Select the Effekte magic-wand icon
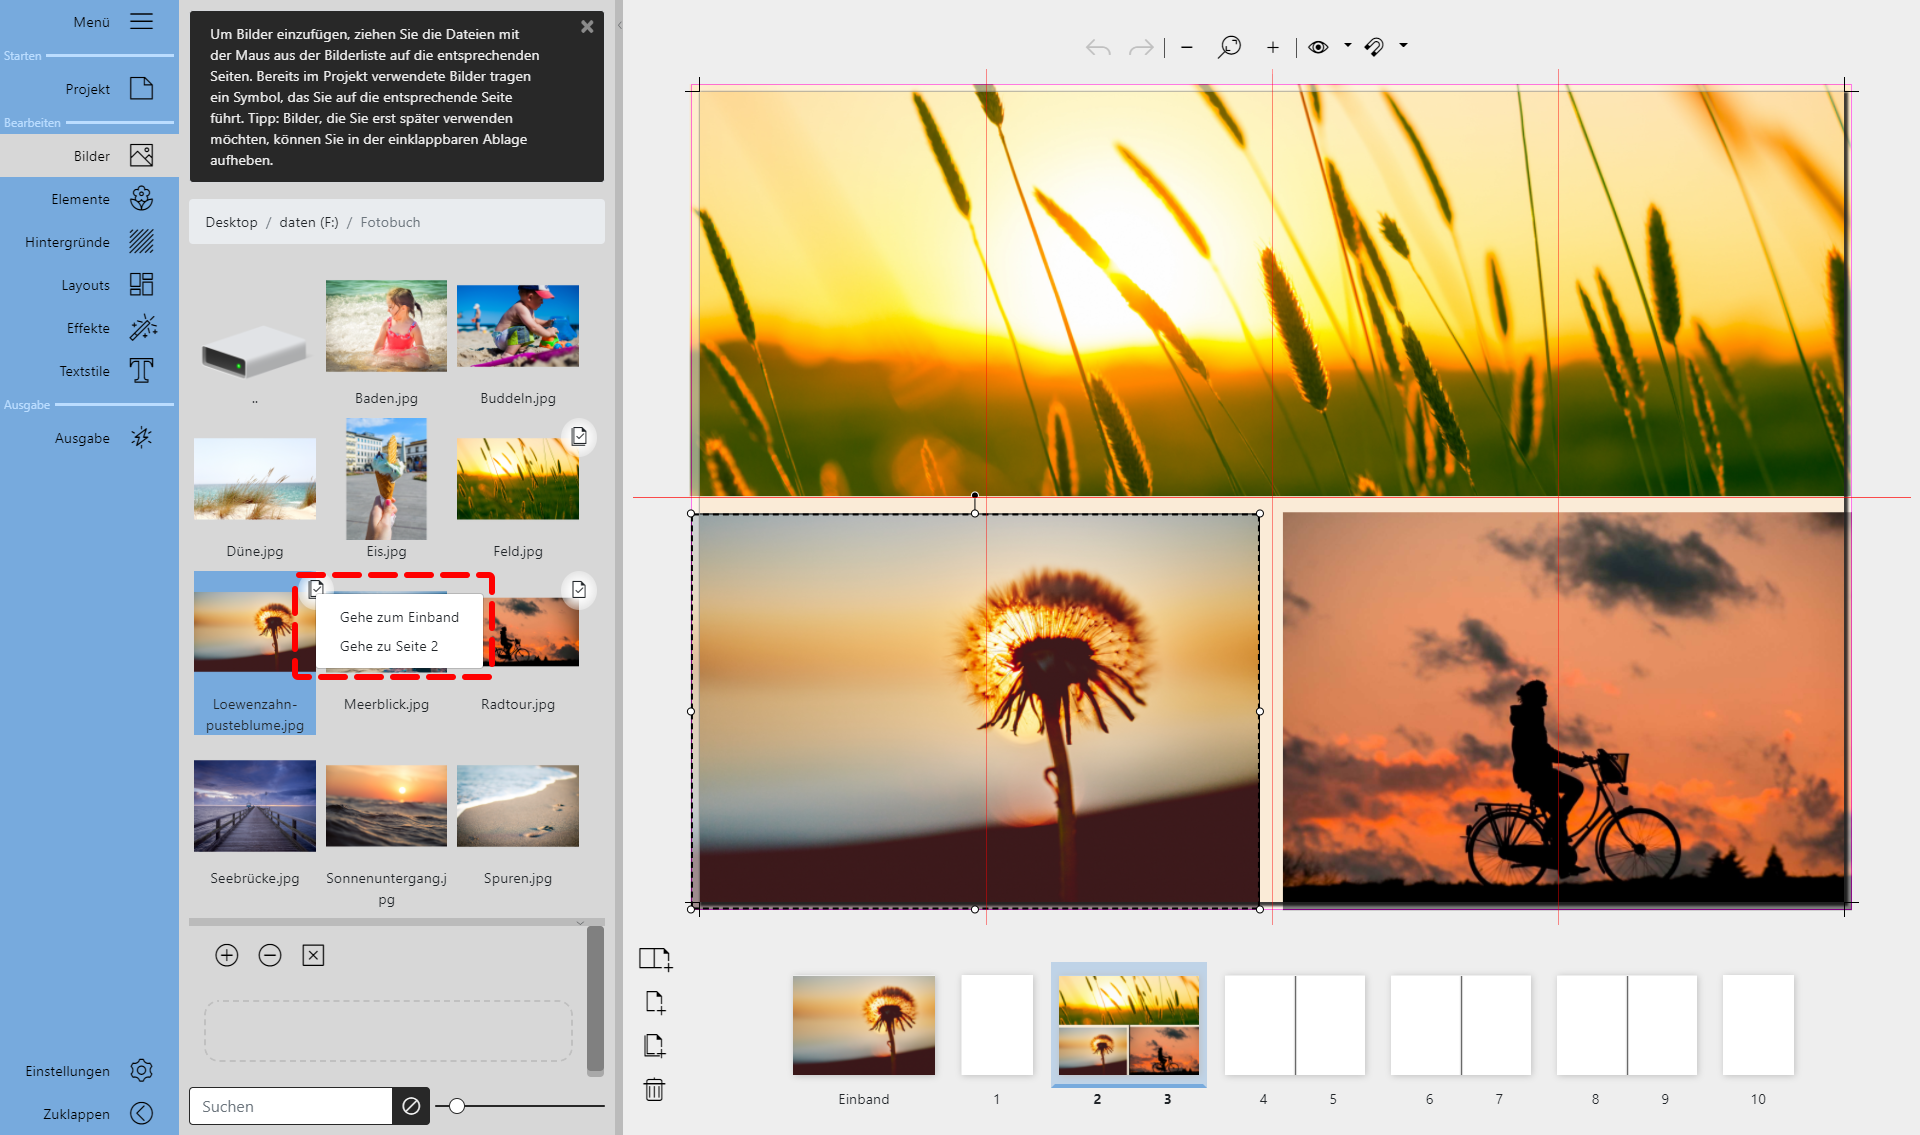Viewport: 1920px width, 1135px height. click(x=141, y=327)
